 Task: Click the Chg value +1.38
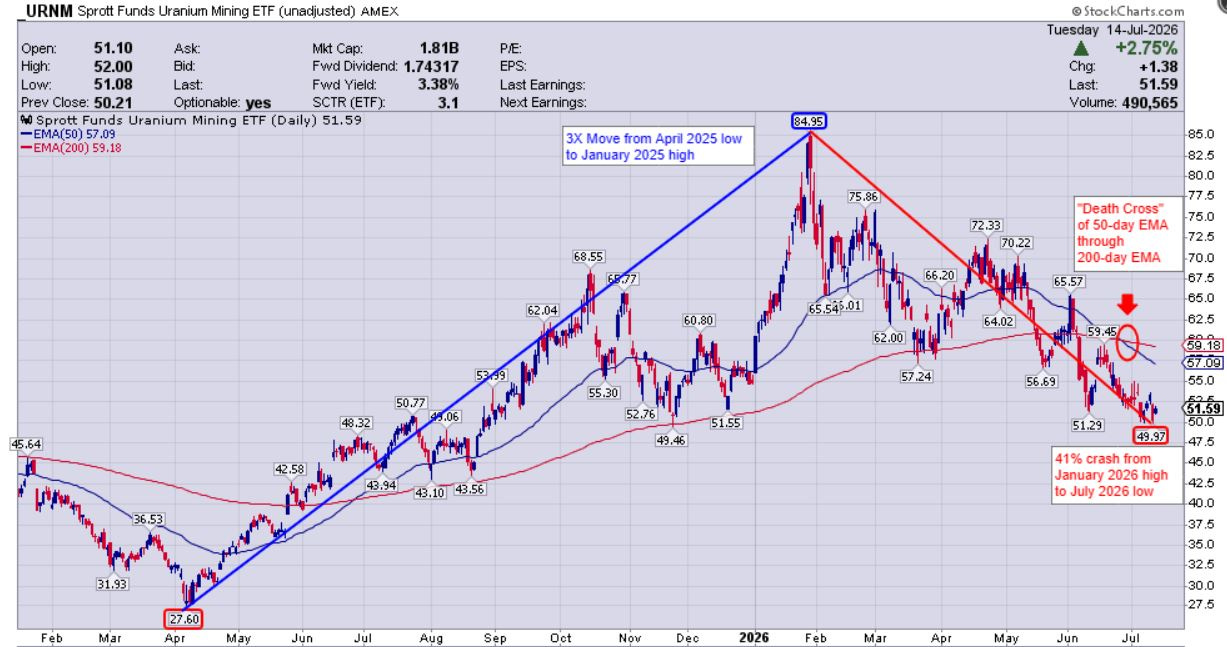(x=1159, y=67)
